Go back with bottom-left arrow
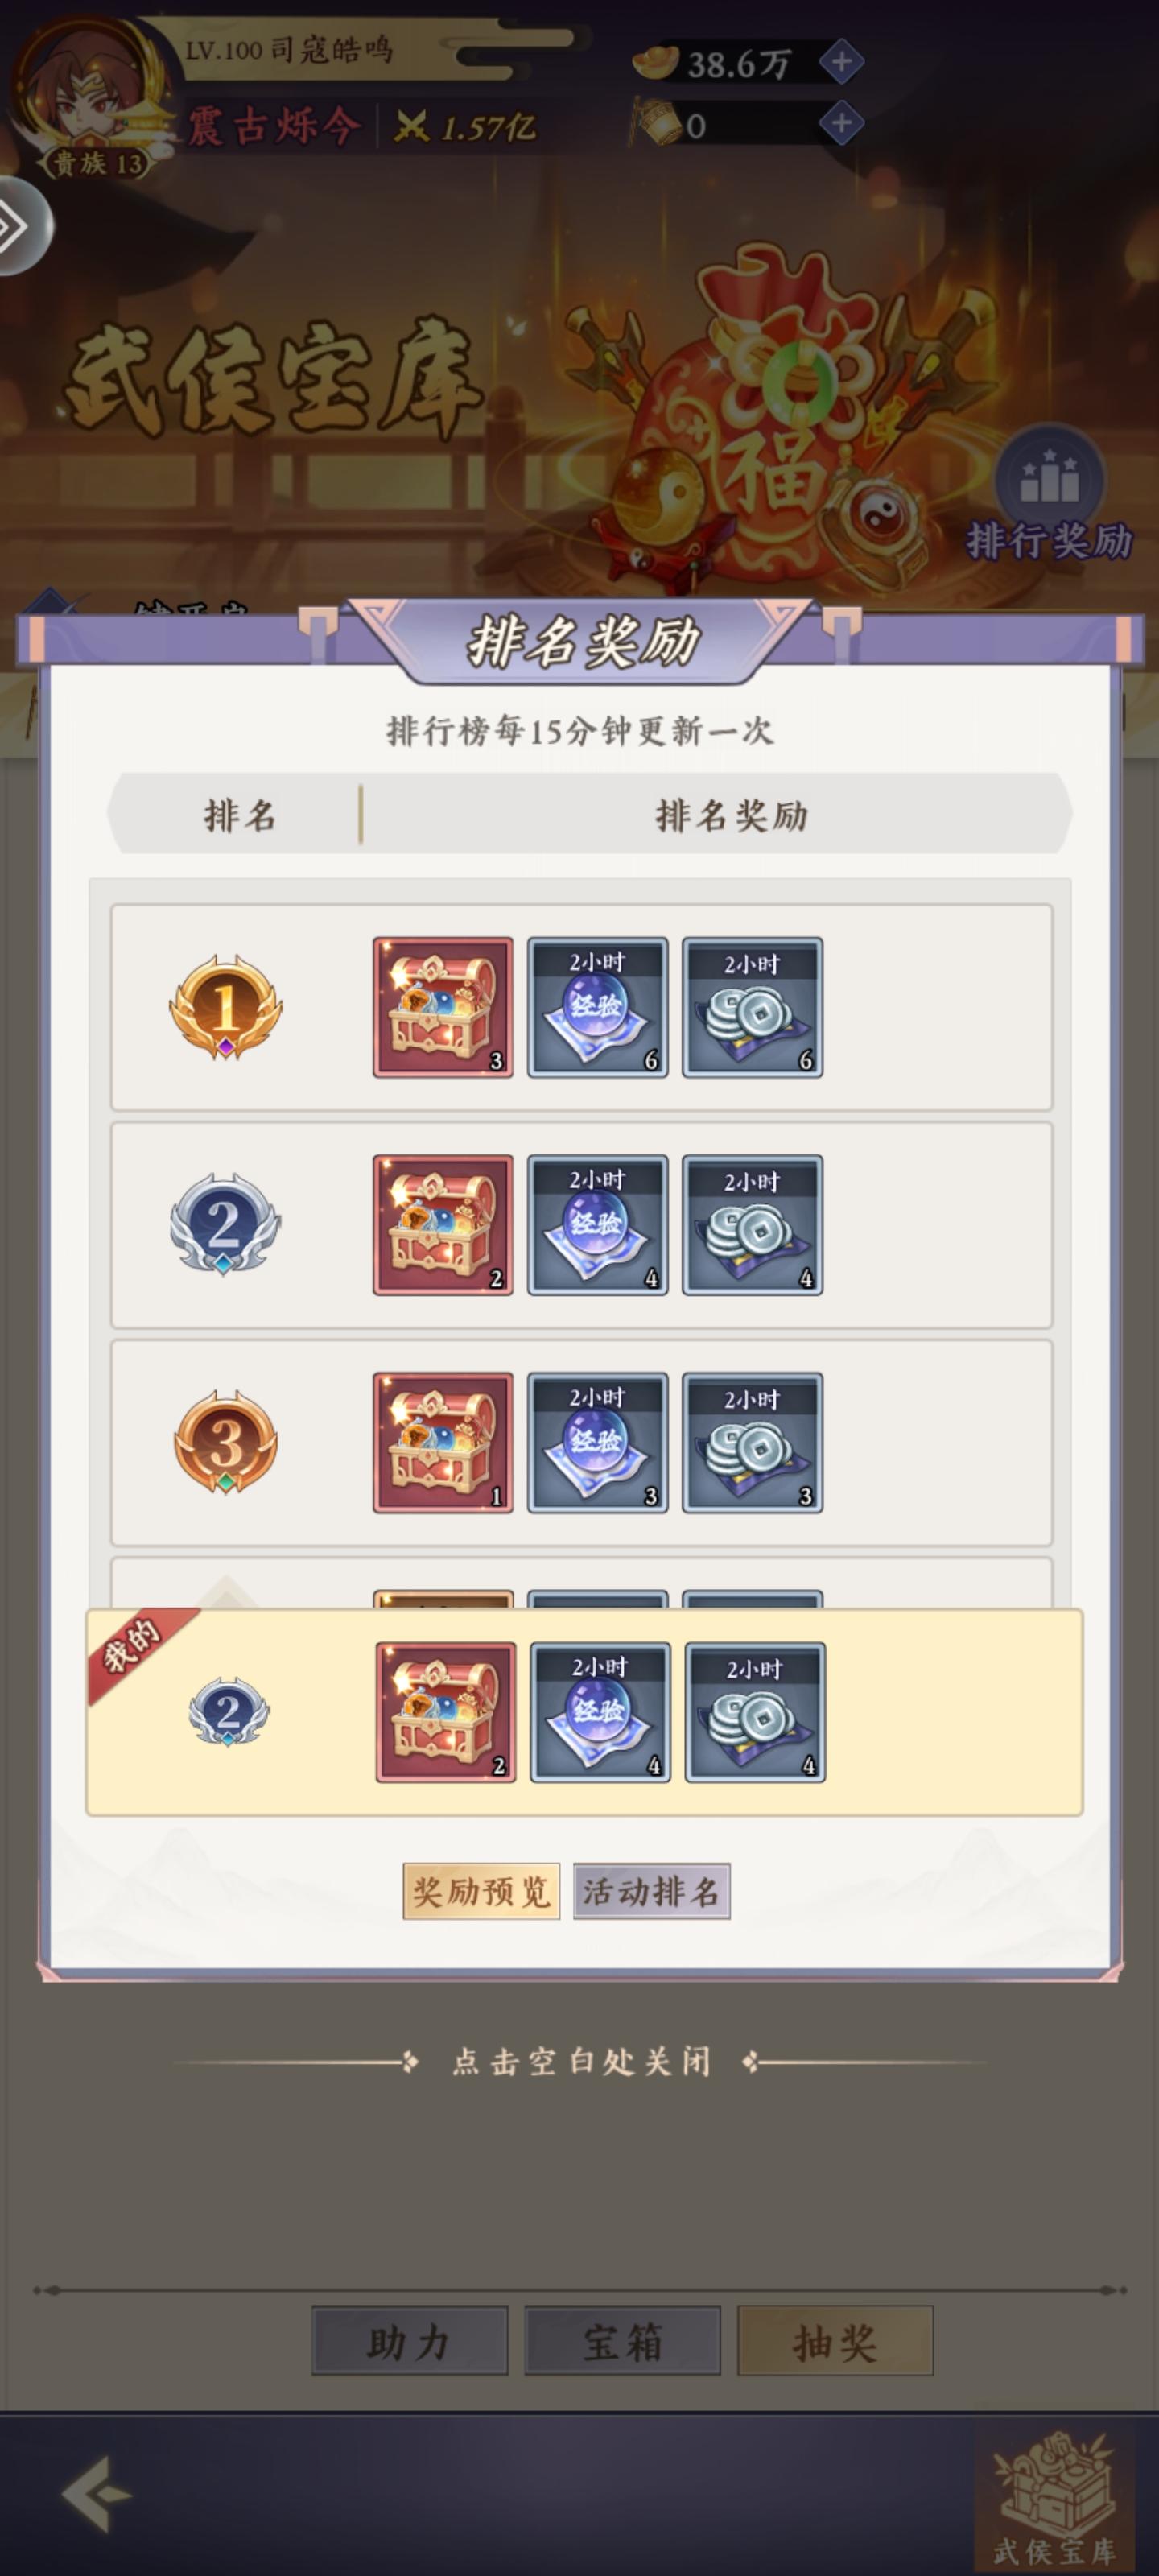This screenshot has height=2576, width=1159. pos(97,2493)
